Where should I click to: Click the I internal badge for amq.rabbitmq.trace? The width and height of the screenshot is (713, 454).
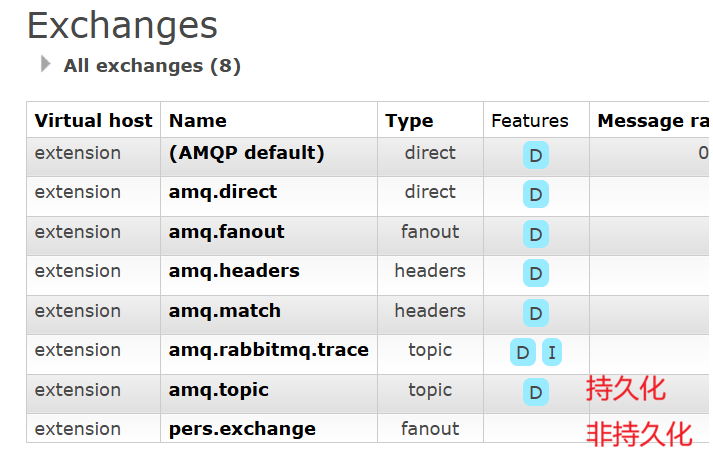[x=552, y=352]
